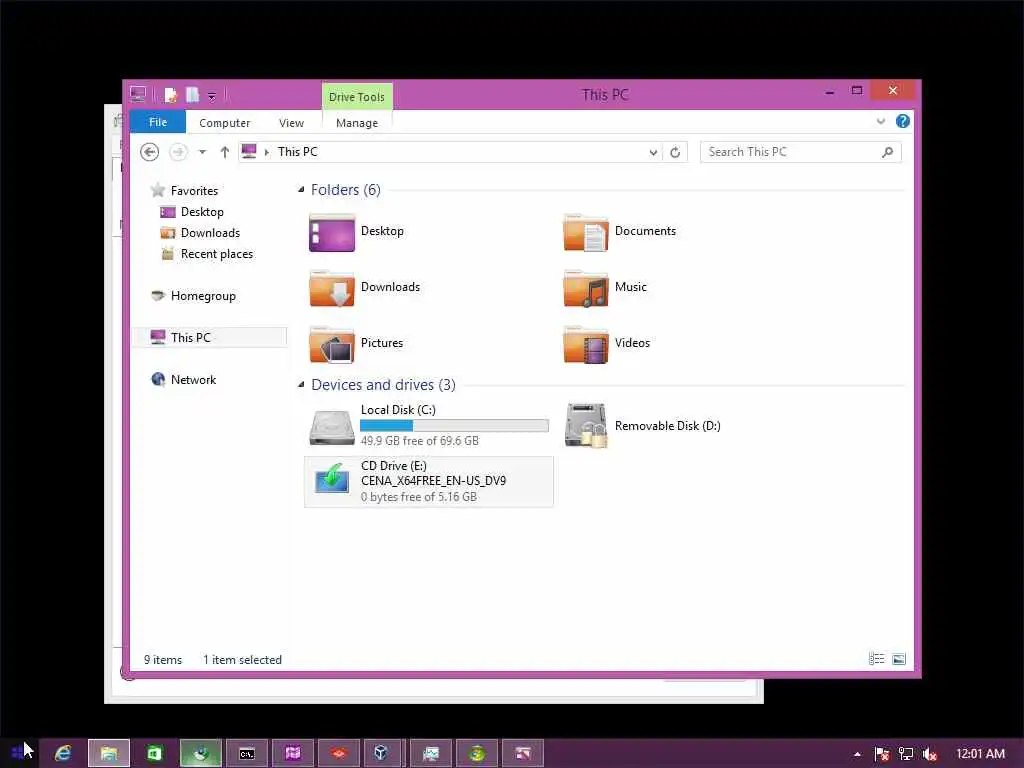Collapse the Folders (6) group

(301, 190)
